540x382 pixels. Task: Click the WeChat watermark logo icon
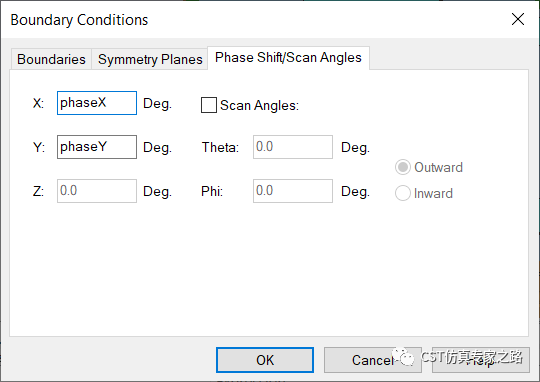tap(404, 357)
